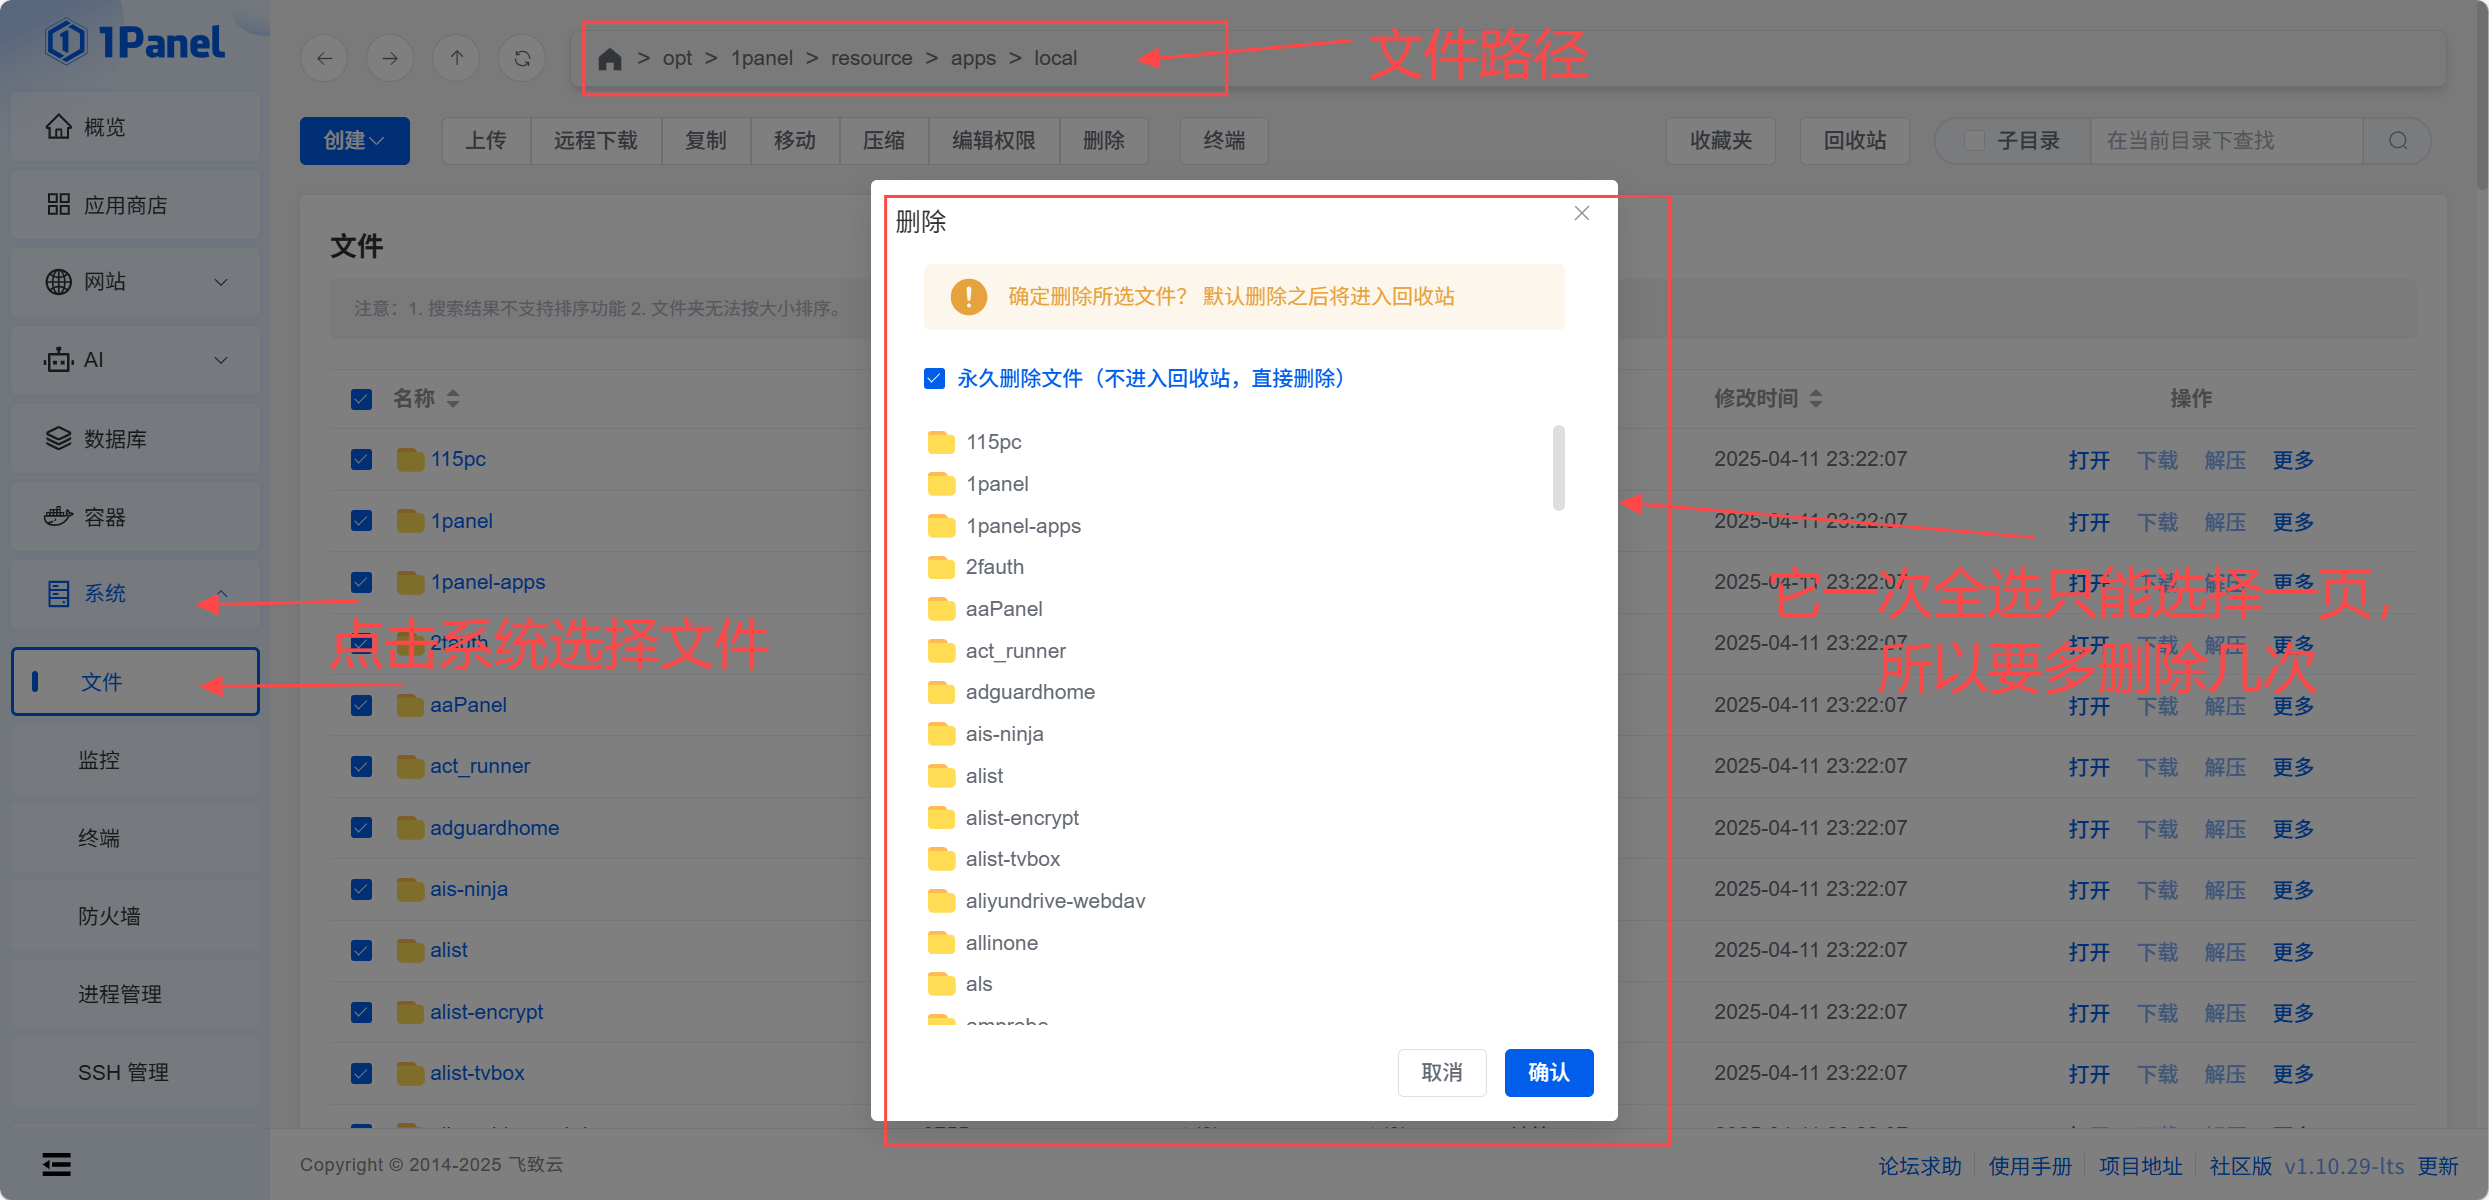This screenshot has height=1200, width=2489.
Task: Uncheck permanent delete files checkbox
Action: point(934,378)
